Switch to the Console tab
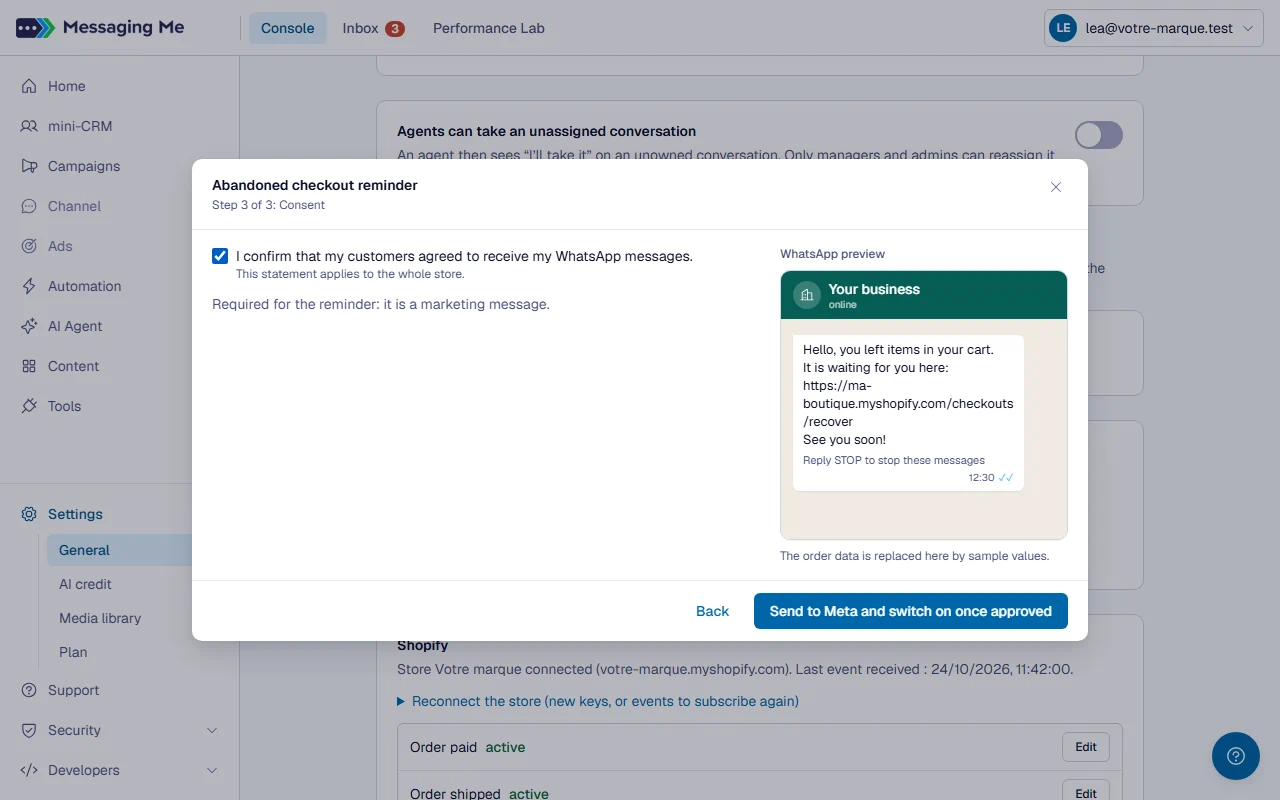Screen dimensions: 1280x800 288,28
